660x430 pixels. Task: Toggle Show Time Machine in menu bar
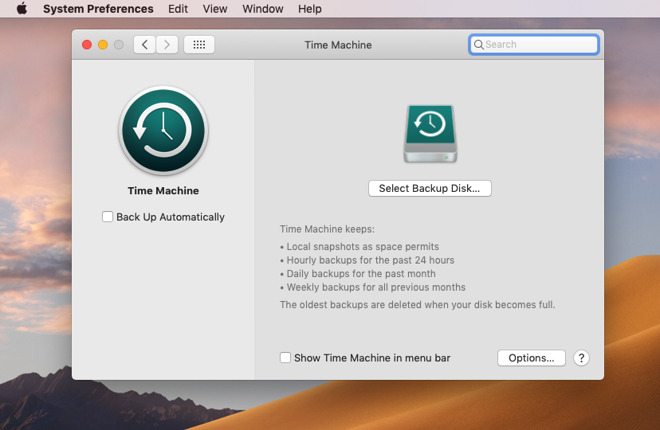(x=285, y=358)
